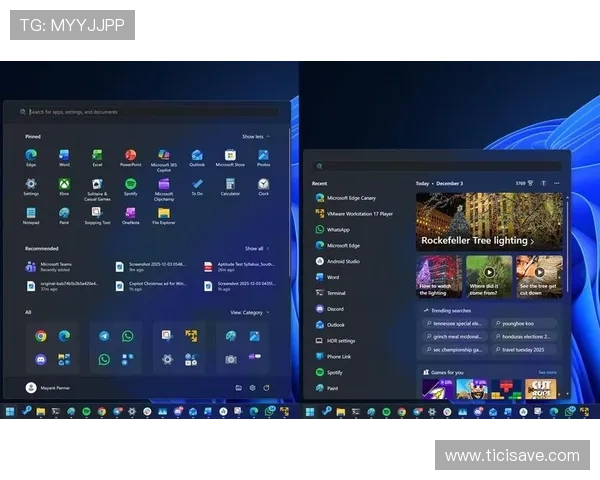
Task: Launch OneNote from Pinned apps
Action: (x=130, y=216)
